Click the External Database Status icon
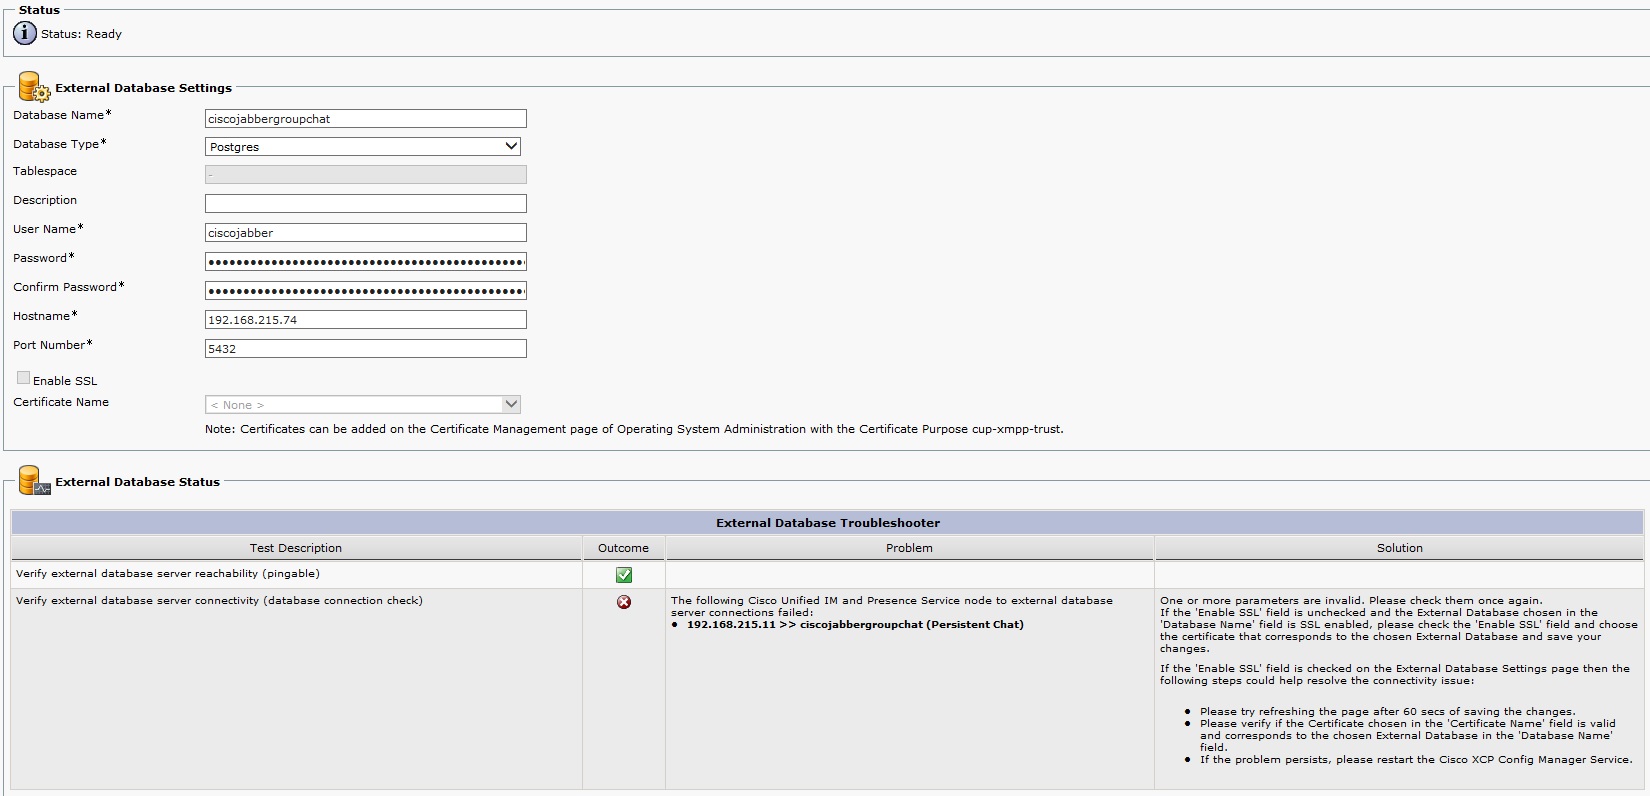This screenshot has height=796, width=1650. (33, 481)
